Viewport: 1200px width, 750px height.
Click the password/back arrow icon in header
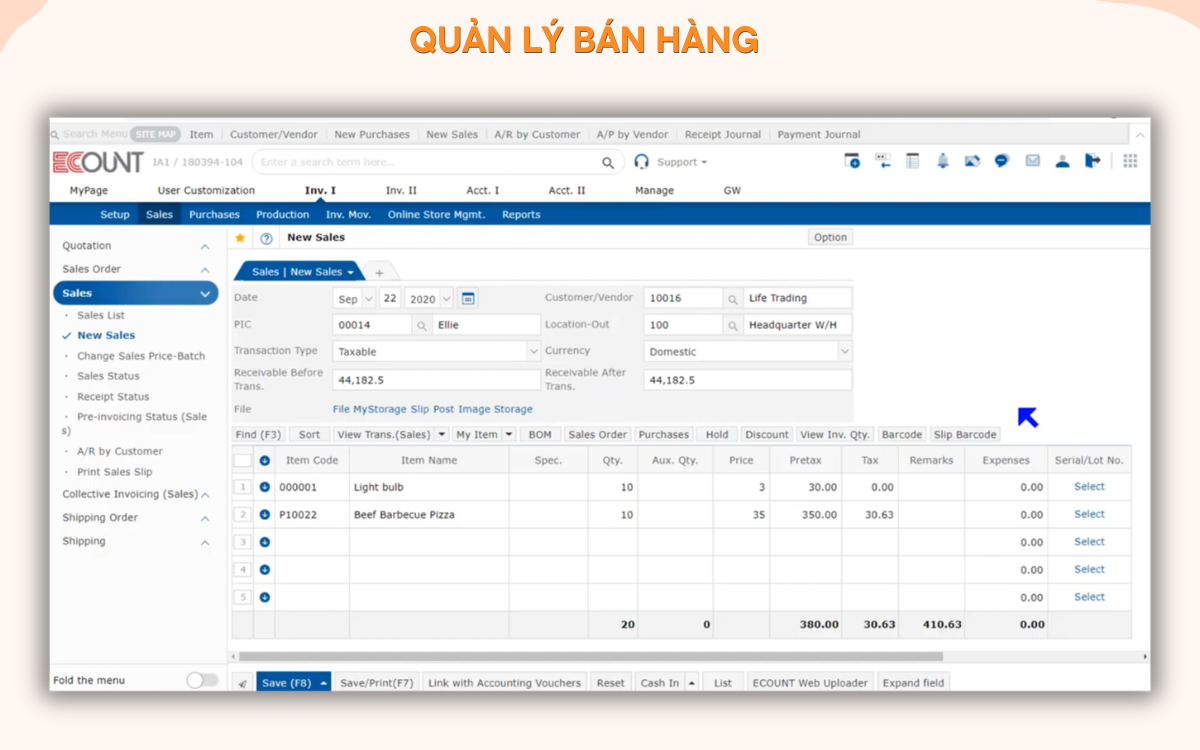(883, 161)
